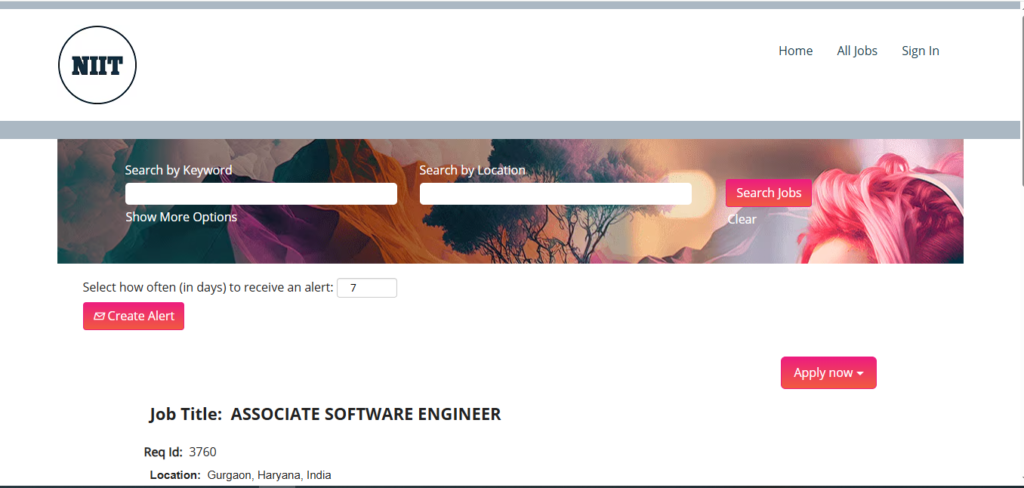
Task: Click the location text Gurgaon, Haryana, India
Action: [x=269, y=476]
